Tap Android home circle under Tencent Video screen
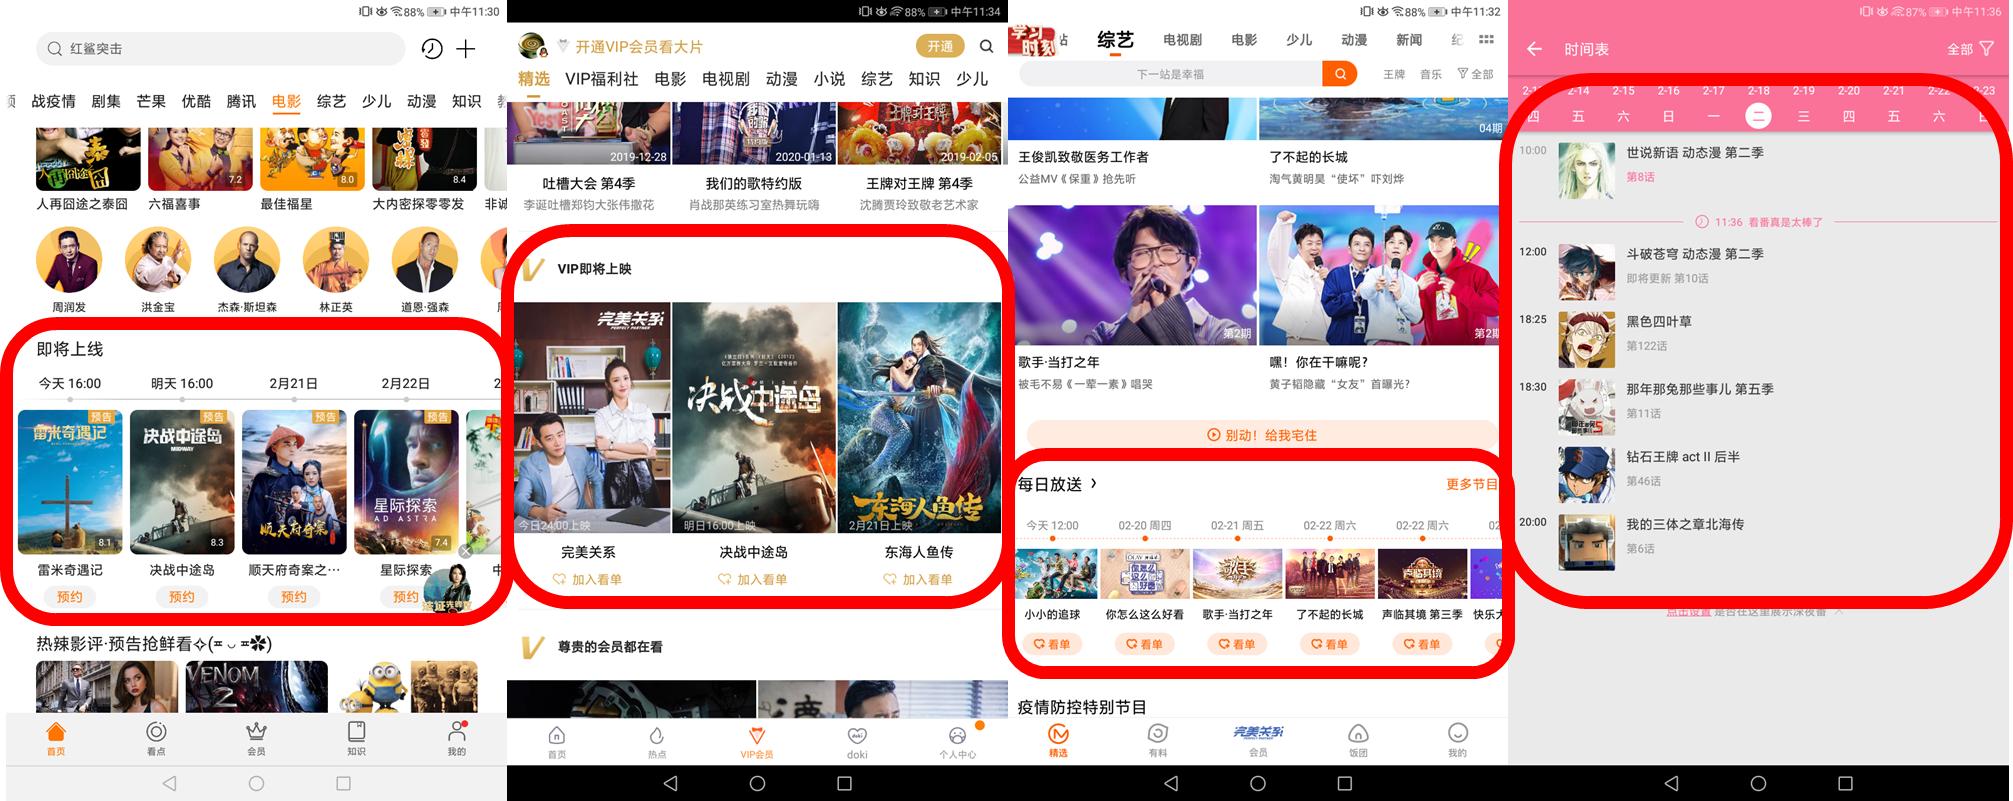The width and height of the screenshot is (2013, 801). [x=757, y=783]
